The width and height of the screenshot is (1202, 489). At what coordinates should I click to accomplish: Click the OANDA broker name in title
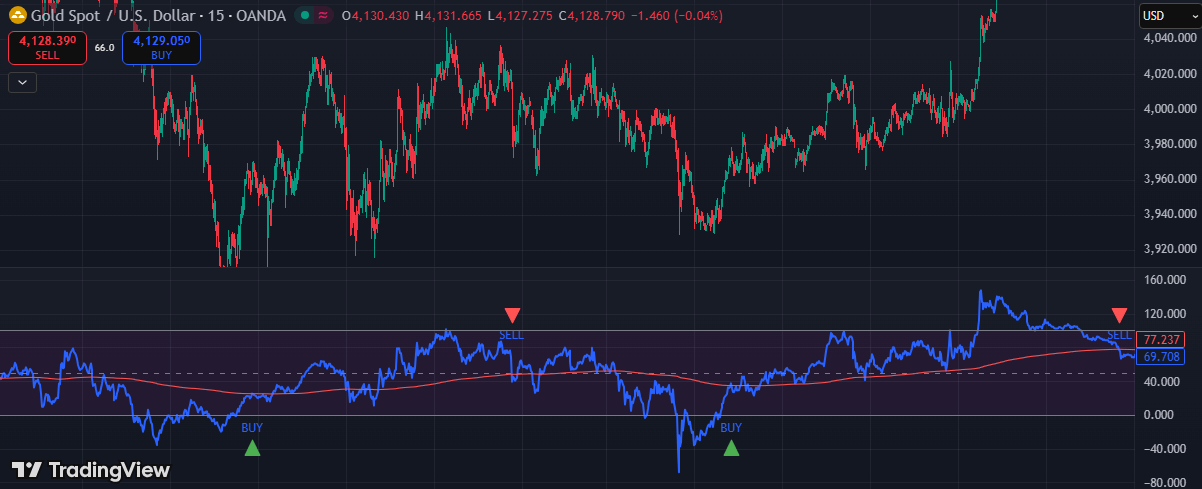pos(262,16)
